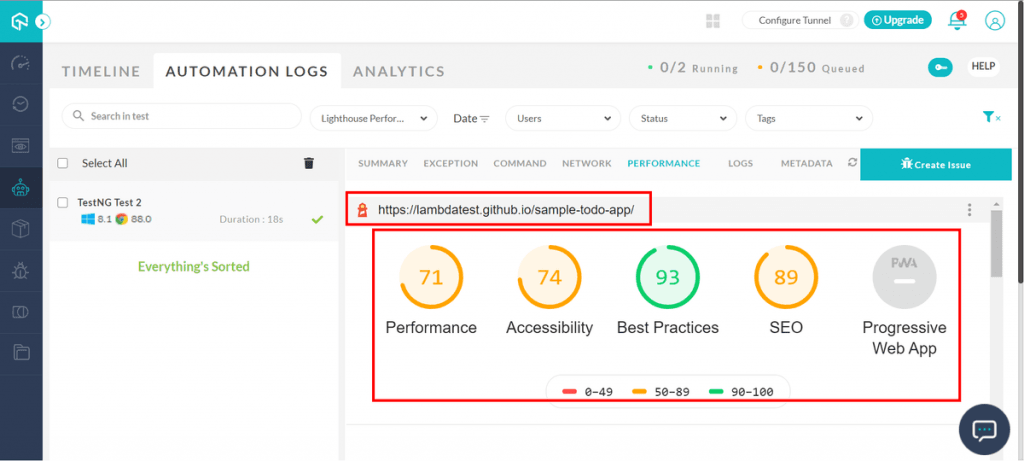Click the Create Issue button
The image size is (1024, 461).
936,165
